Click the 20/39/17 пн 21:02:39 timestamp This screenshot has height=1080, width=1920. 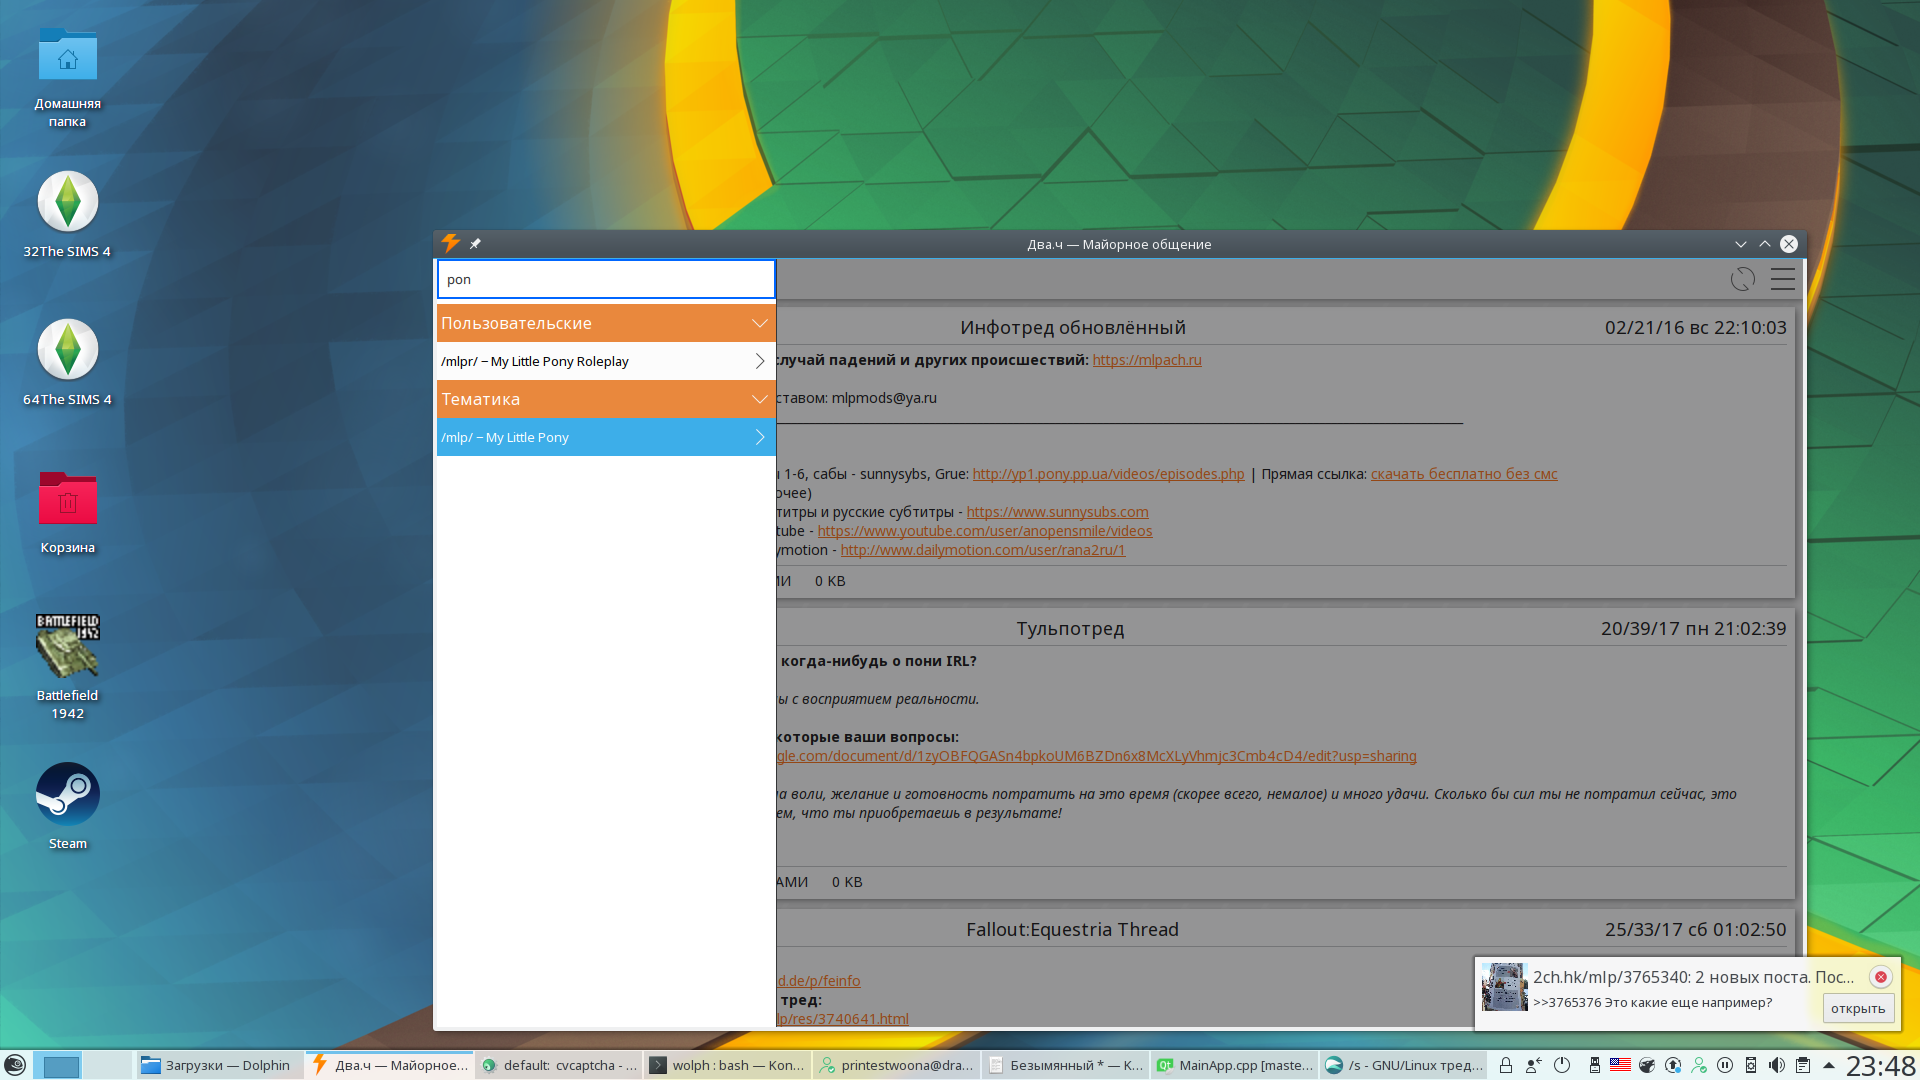[x=1693, y=629]
